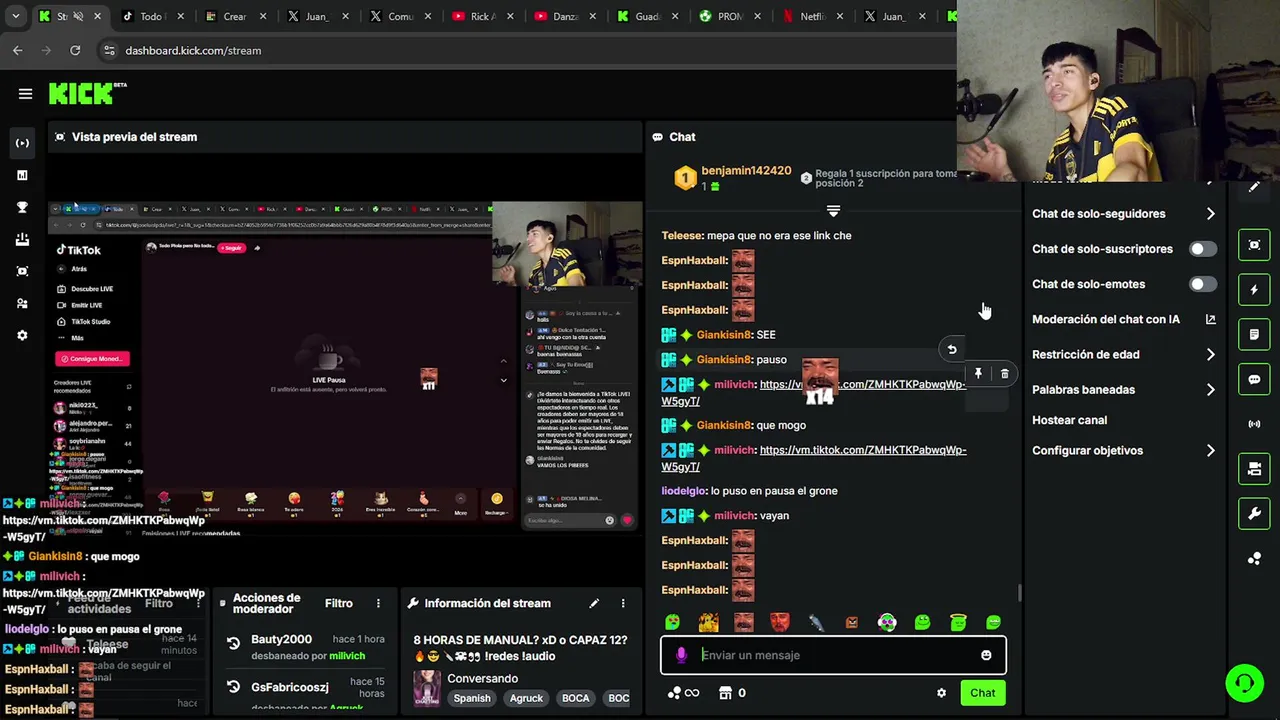Open the Stream section in the left sidebar
This screenshot has width=1280, height=720.
click(22, 143)
